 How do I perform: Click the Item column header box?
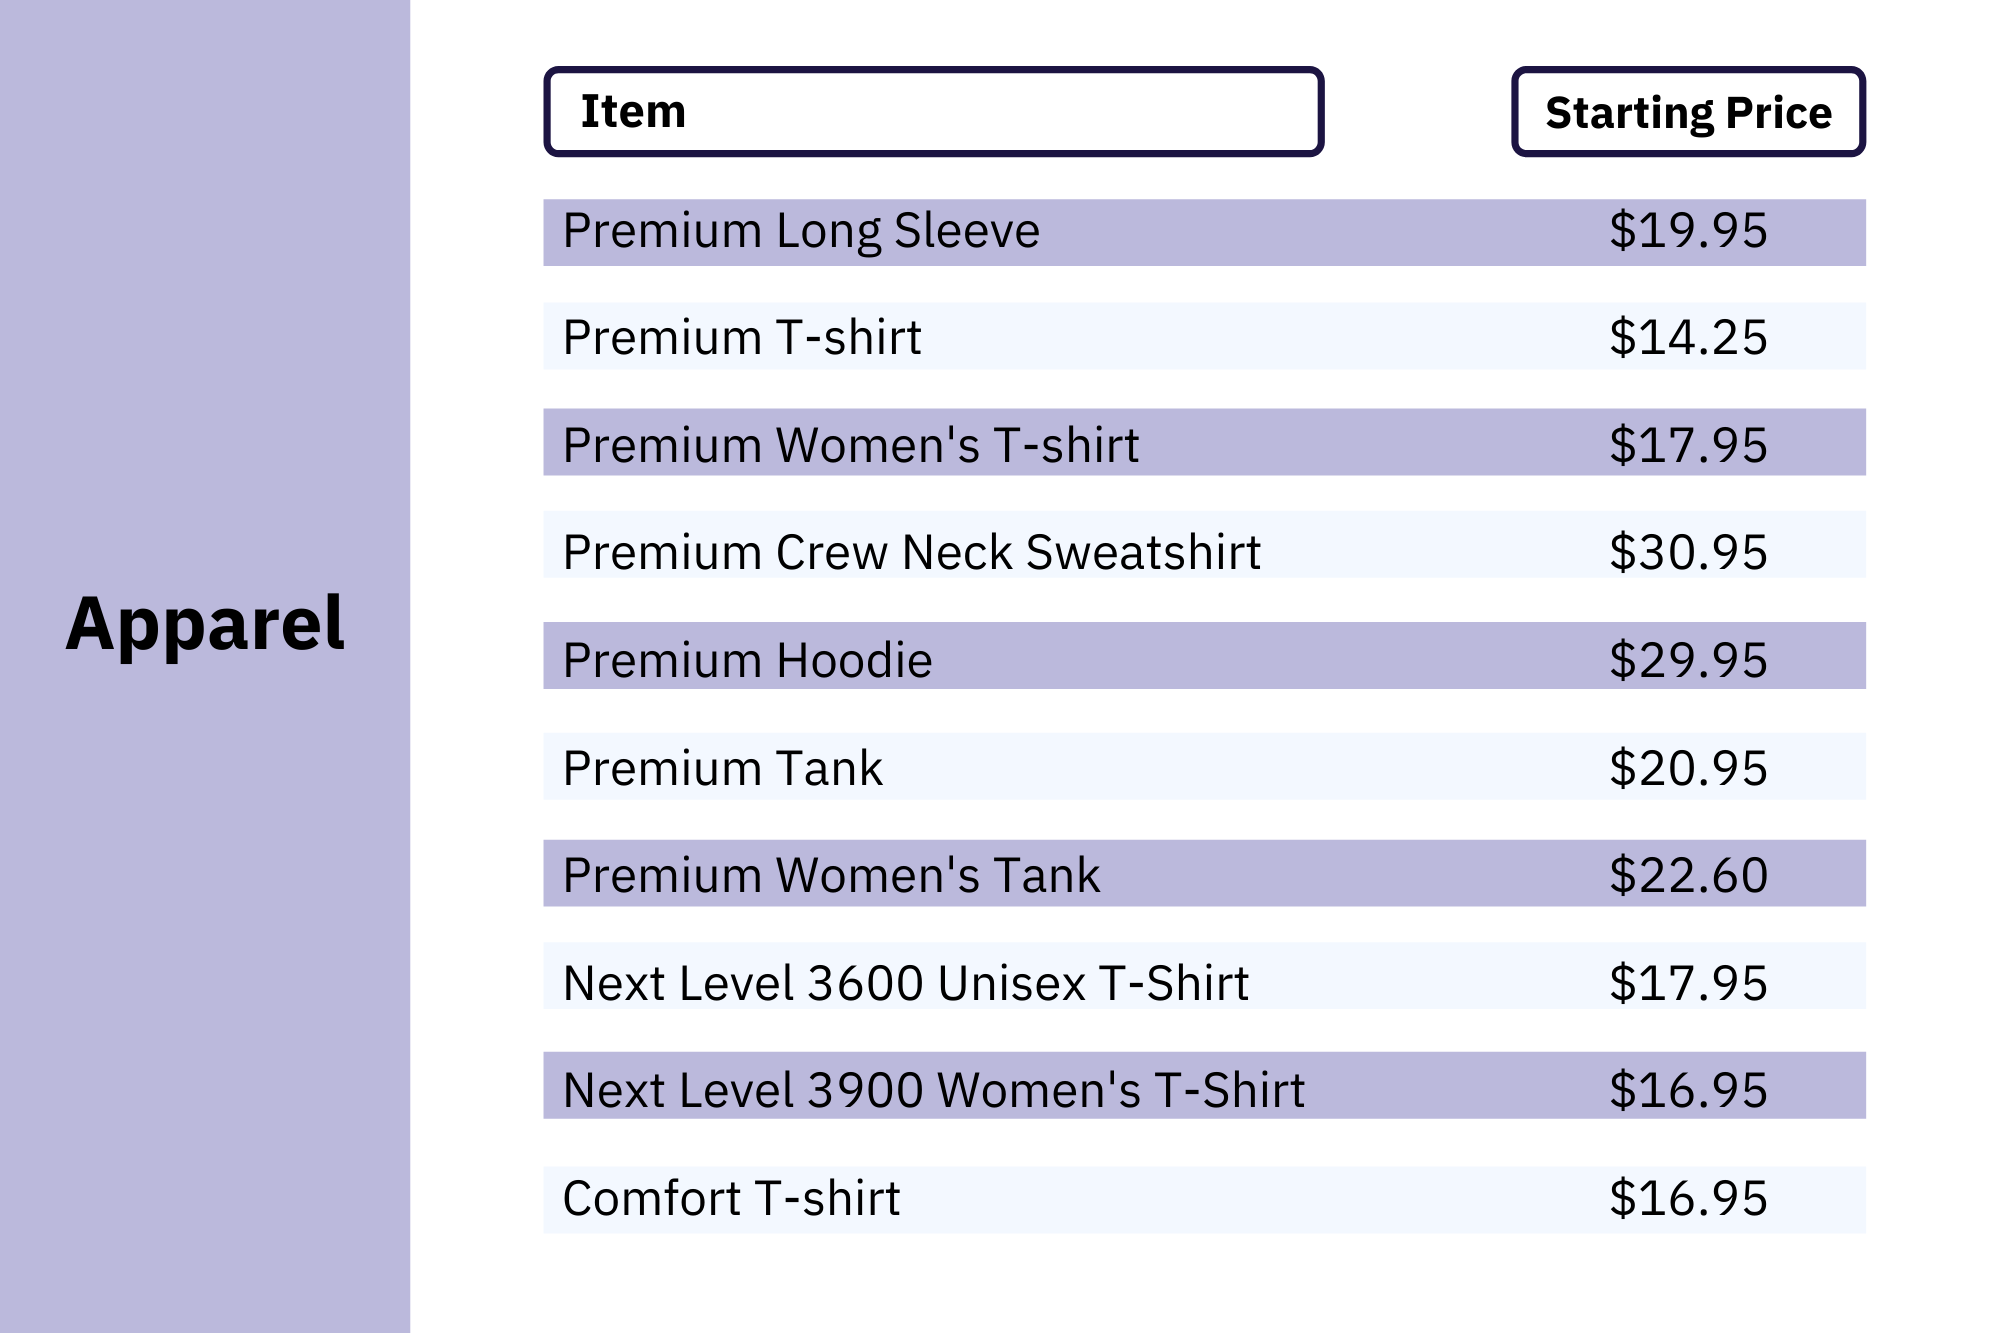tap(934, 112)
